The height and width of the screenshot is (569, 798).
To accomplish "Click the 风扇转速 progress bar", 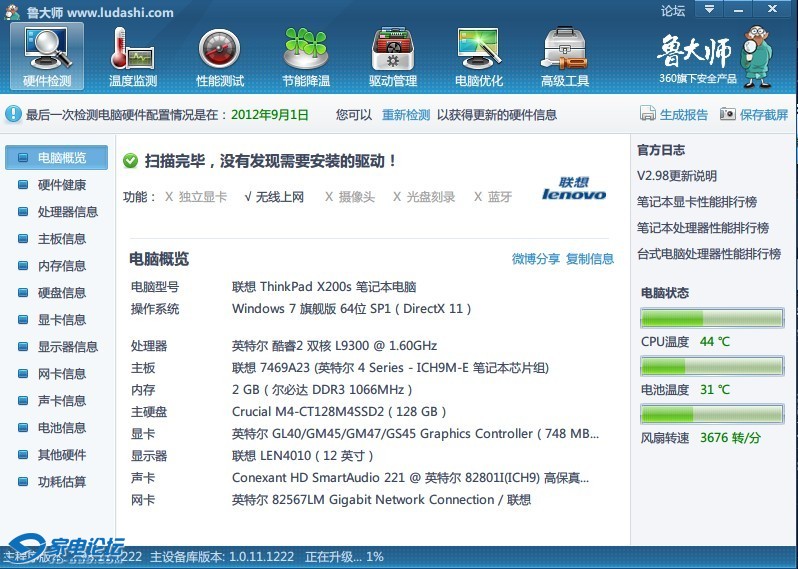I will 712,414.
